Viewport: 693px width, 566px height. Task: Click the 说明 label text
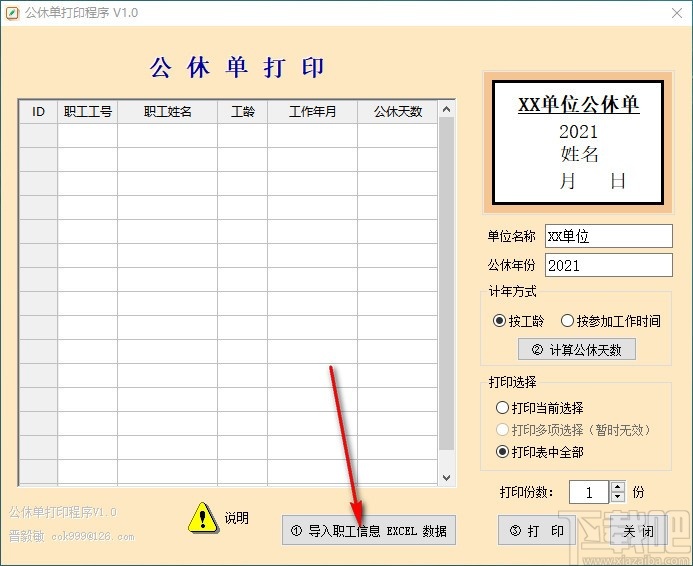pyautogui.click(x=236, y=518)
